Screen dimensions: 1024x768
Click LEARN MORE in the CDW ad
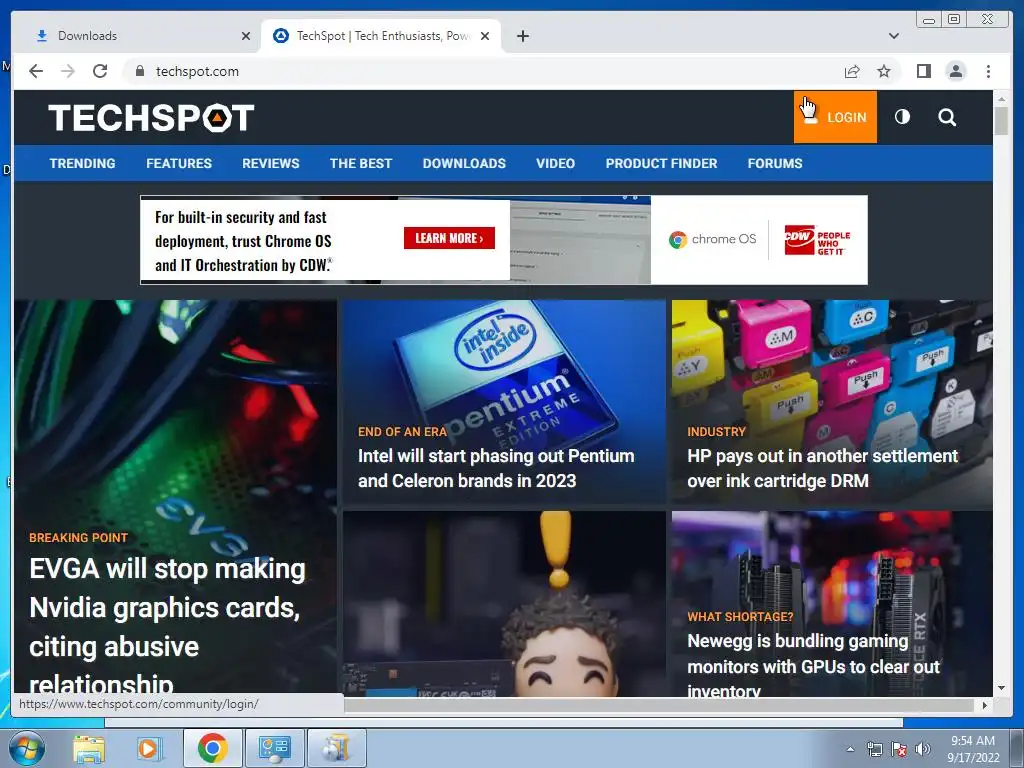449,238
